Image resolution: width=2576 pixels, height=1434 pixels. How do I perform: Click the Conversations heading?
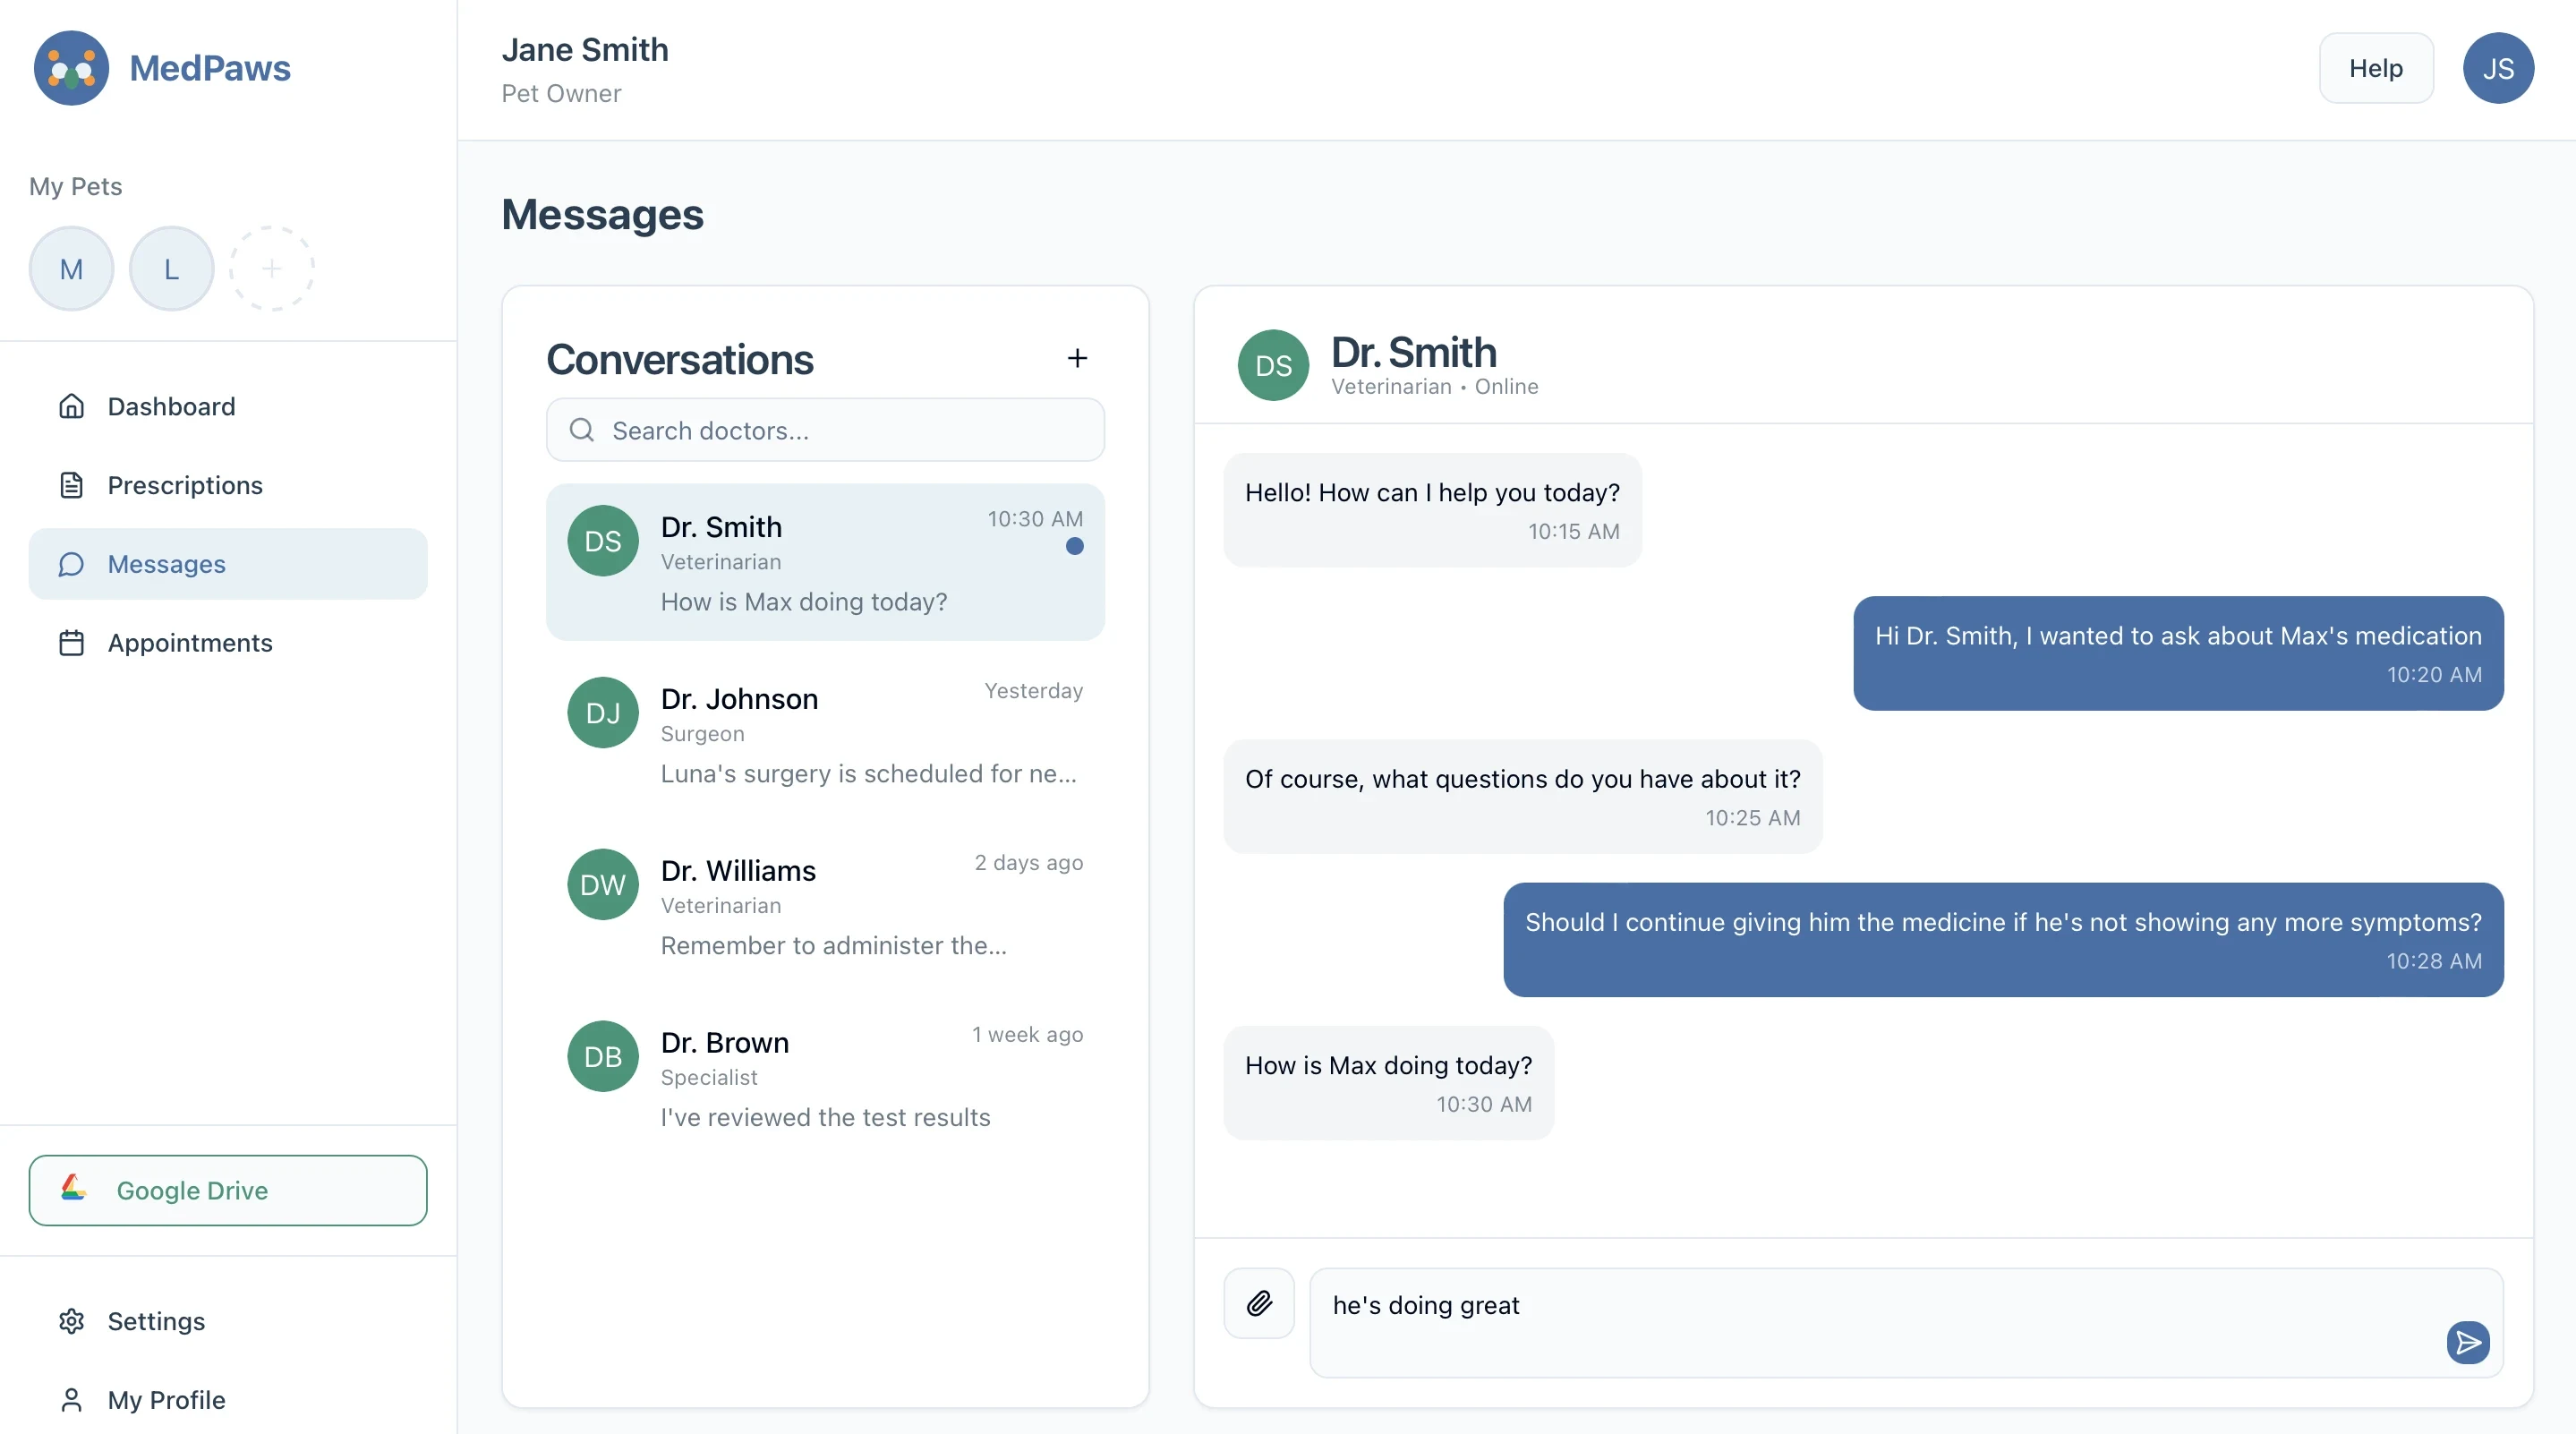pyautogui.click(x=680, y=359)
